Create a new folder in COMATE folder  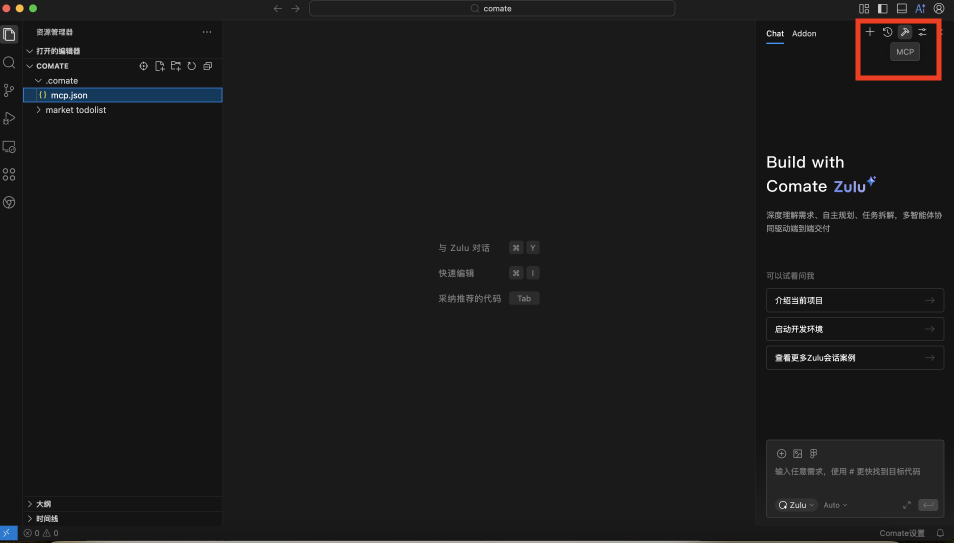coord(176,66)
